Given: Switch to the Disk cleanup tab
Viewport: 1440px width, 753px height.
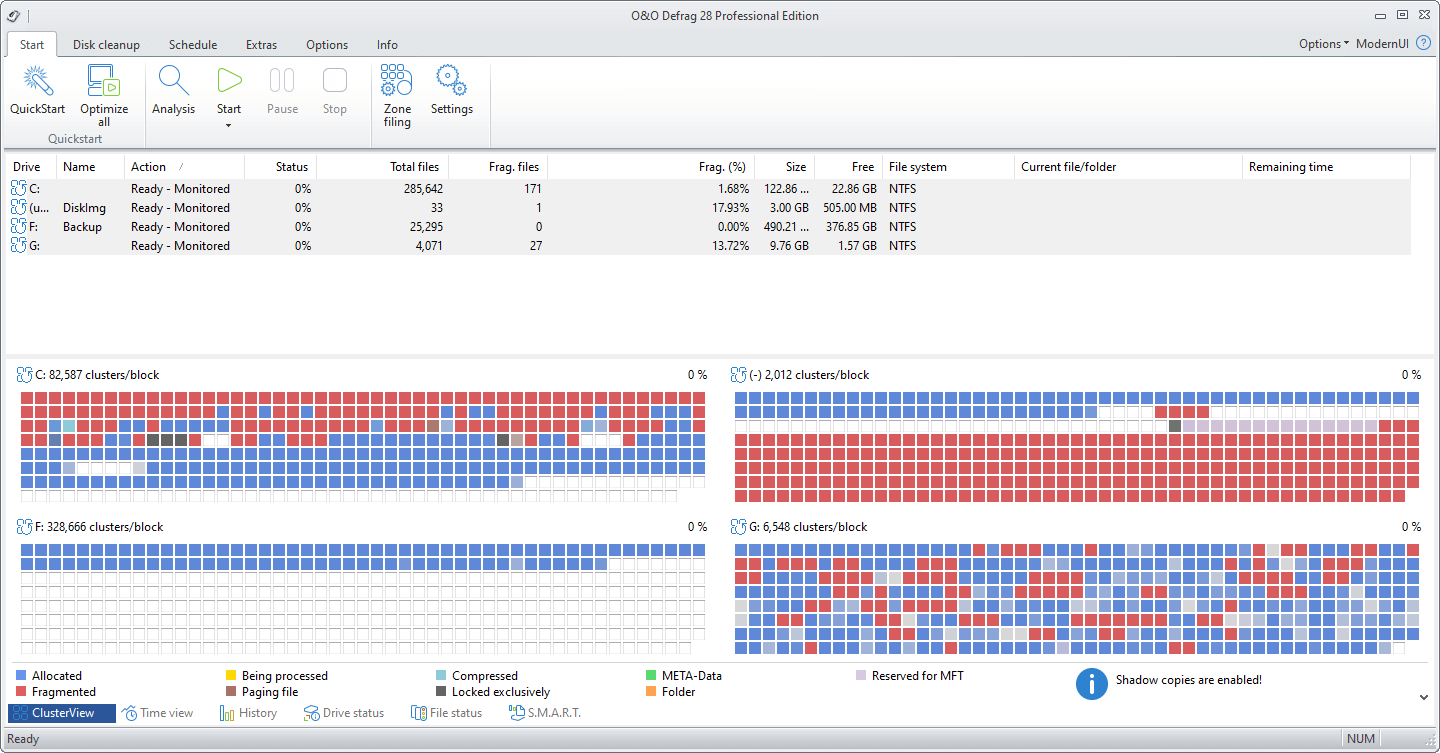Looking at the screenshot, I should [x=106, y=45].
